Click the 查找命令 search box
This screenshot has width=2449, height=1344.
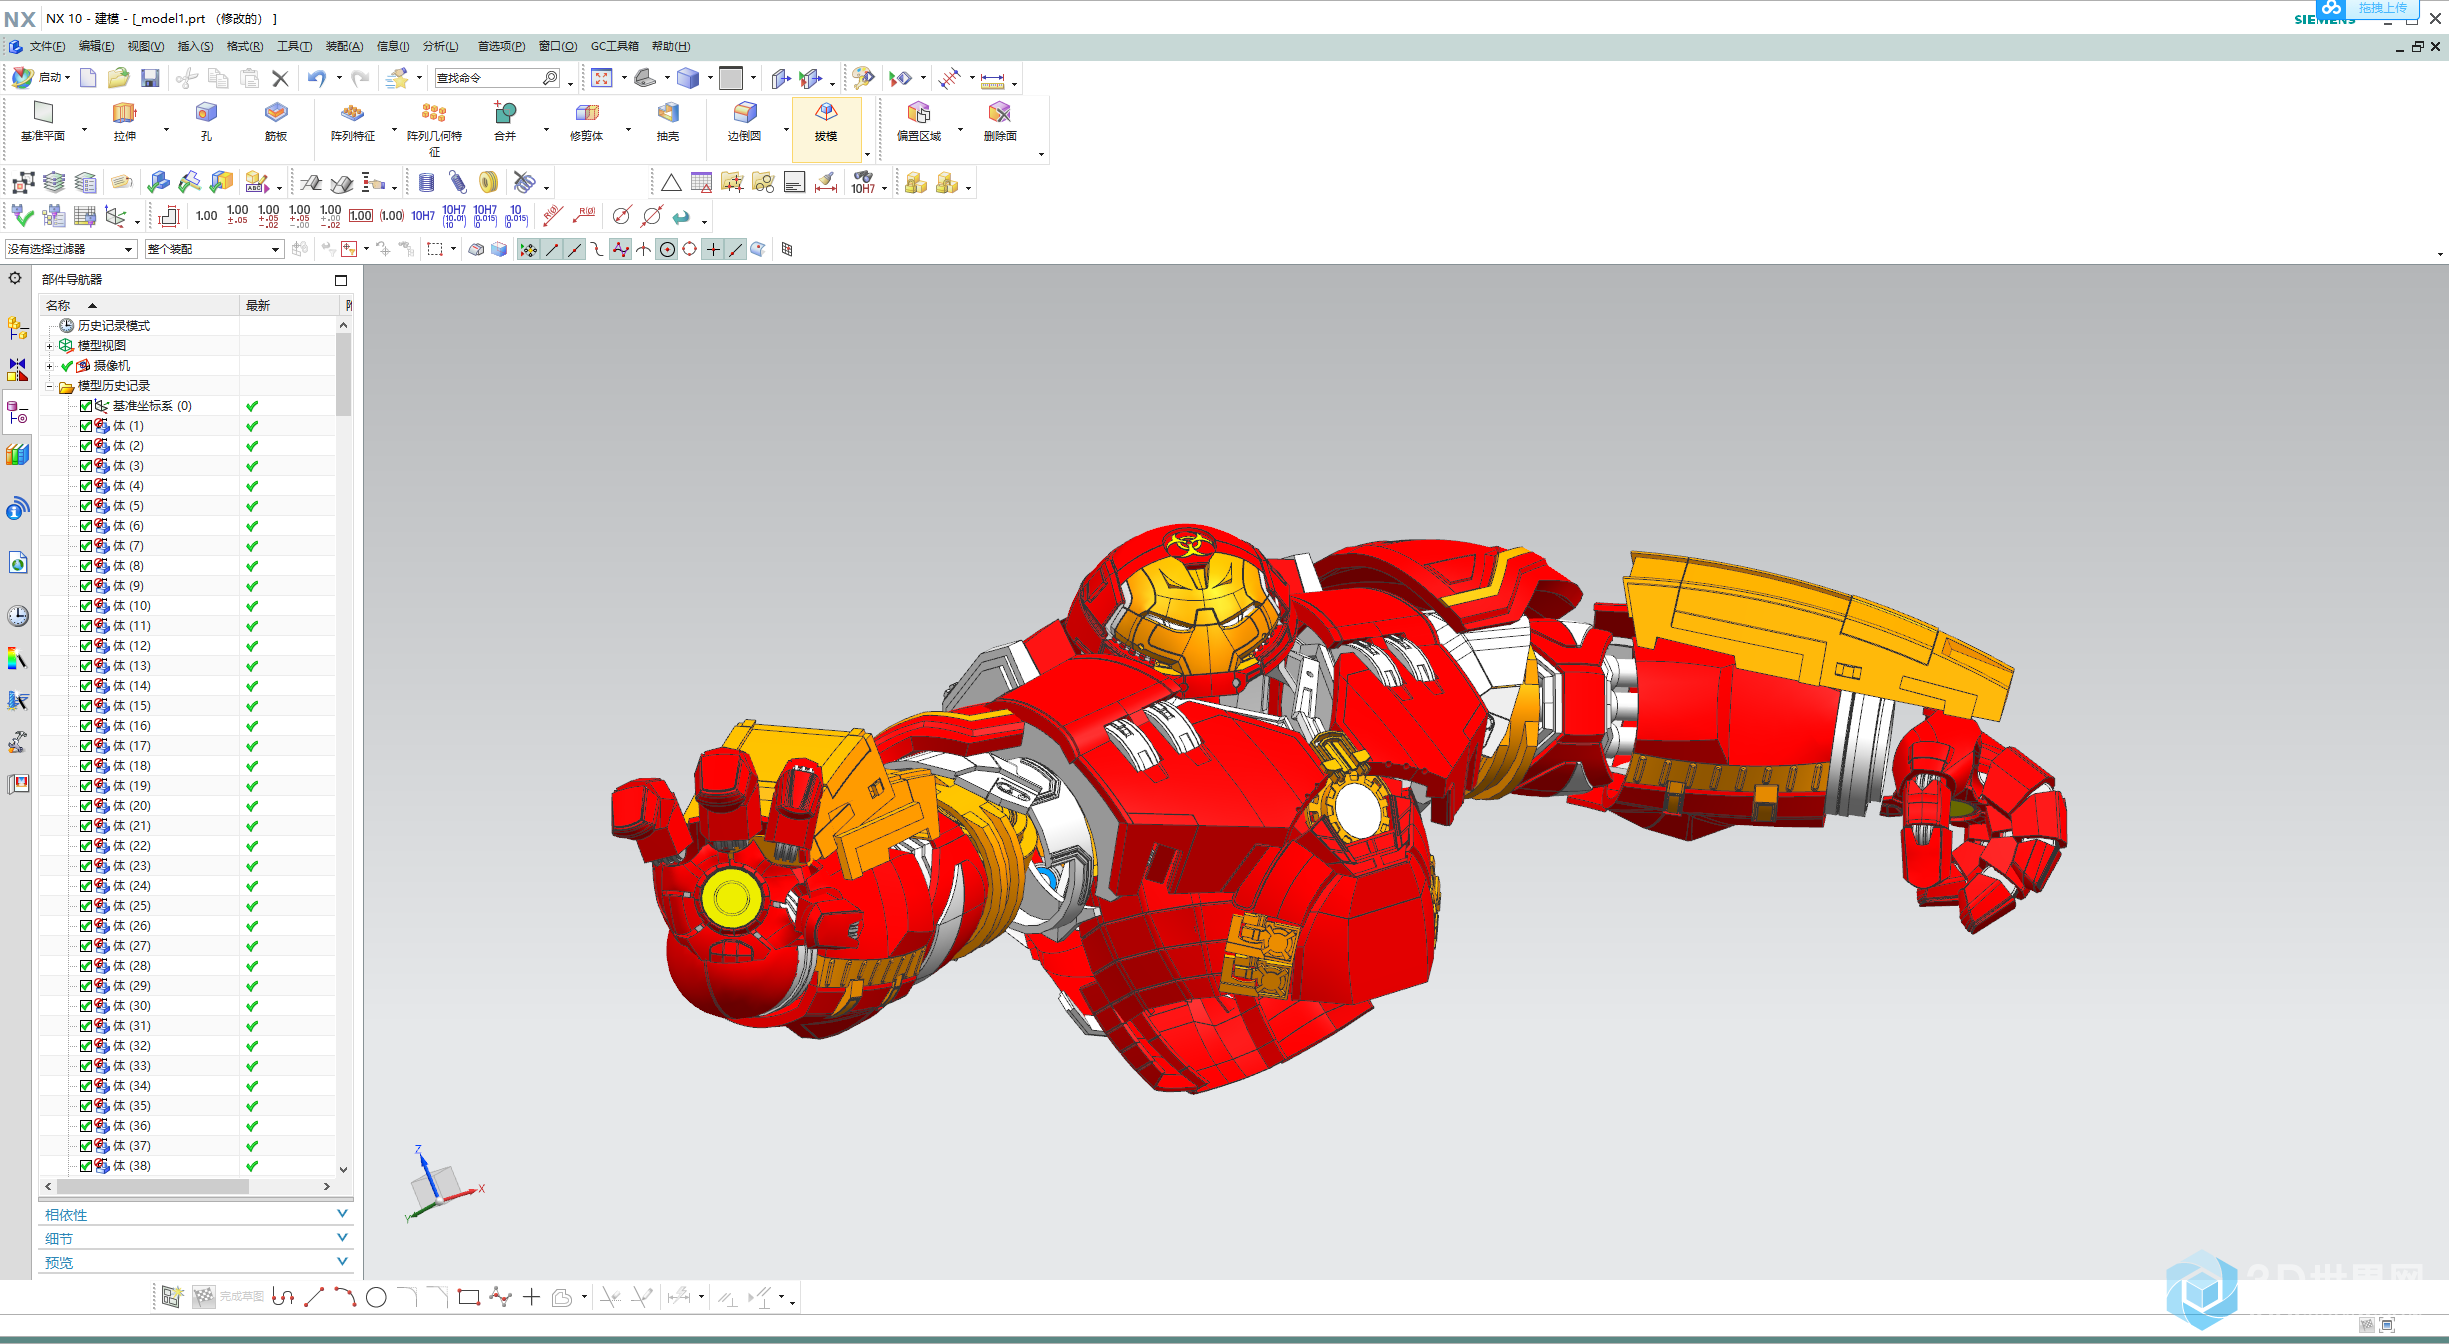tap(497, 78)
